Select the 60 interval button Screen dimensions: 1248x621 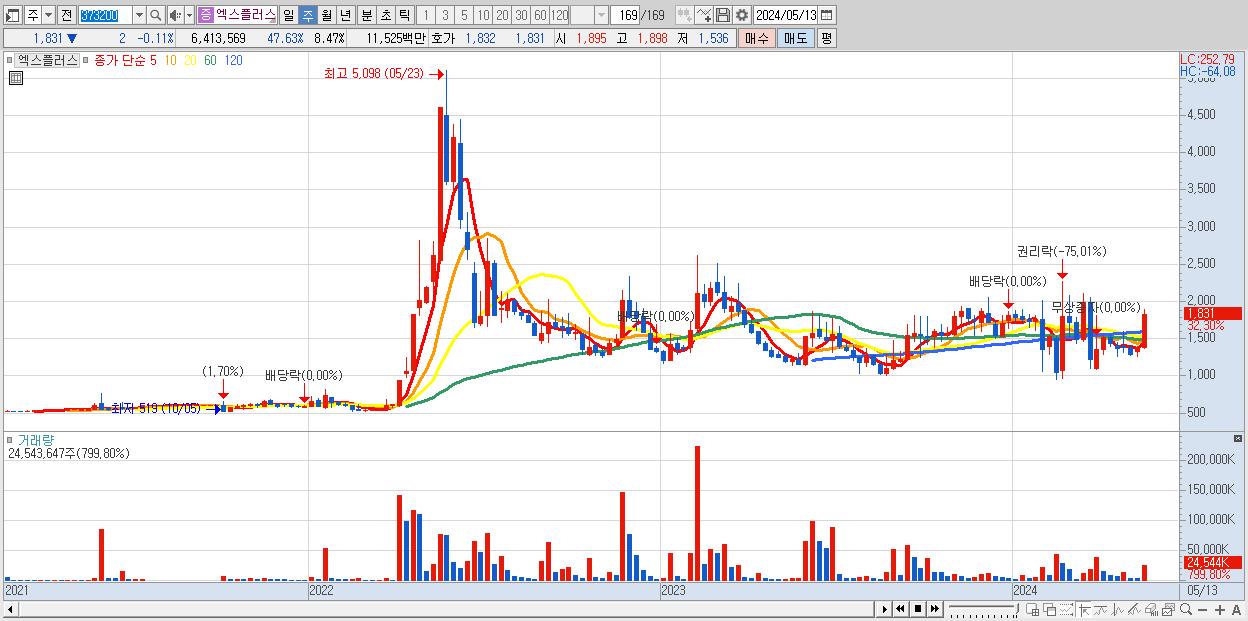click(x=540, y=15)
